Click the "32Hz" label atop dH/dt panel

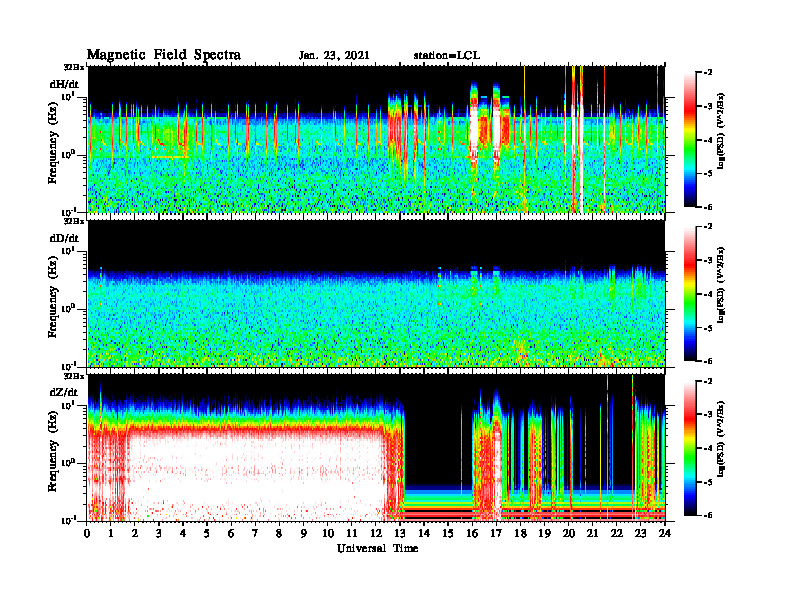coord(74,67)
